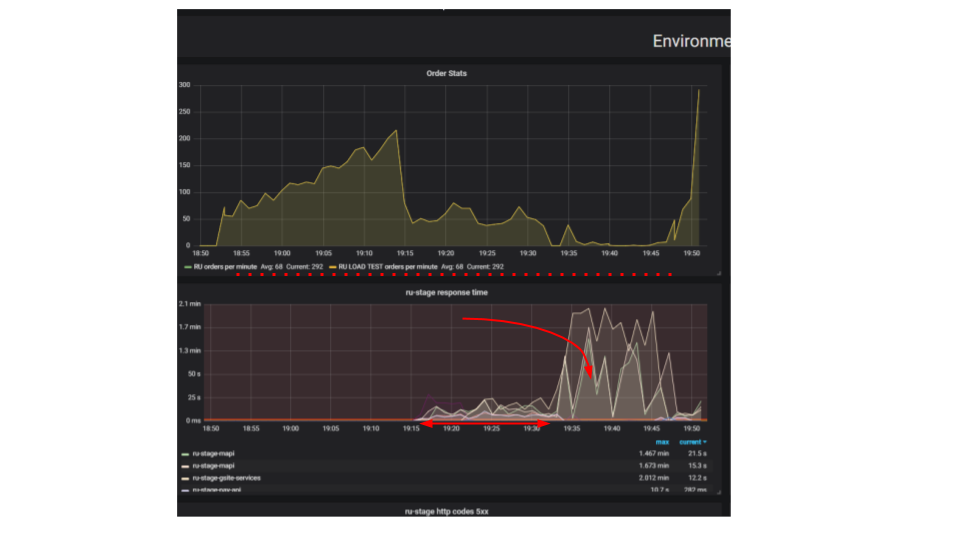Open the ru-stage http codes 5xx panel menu
This screenshot has height=540, width=960.
(x=446, y=511)
